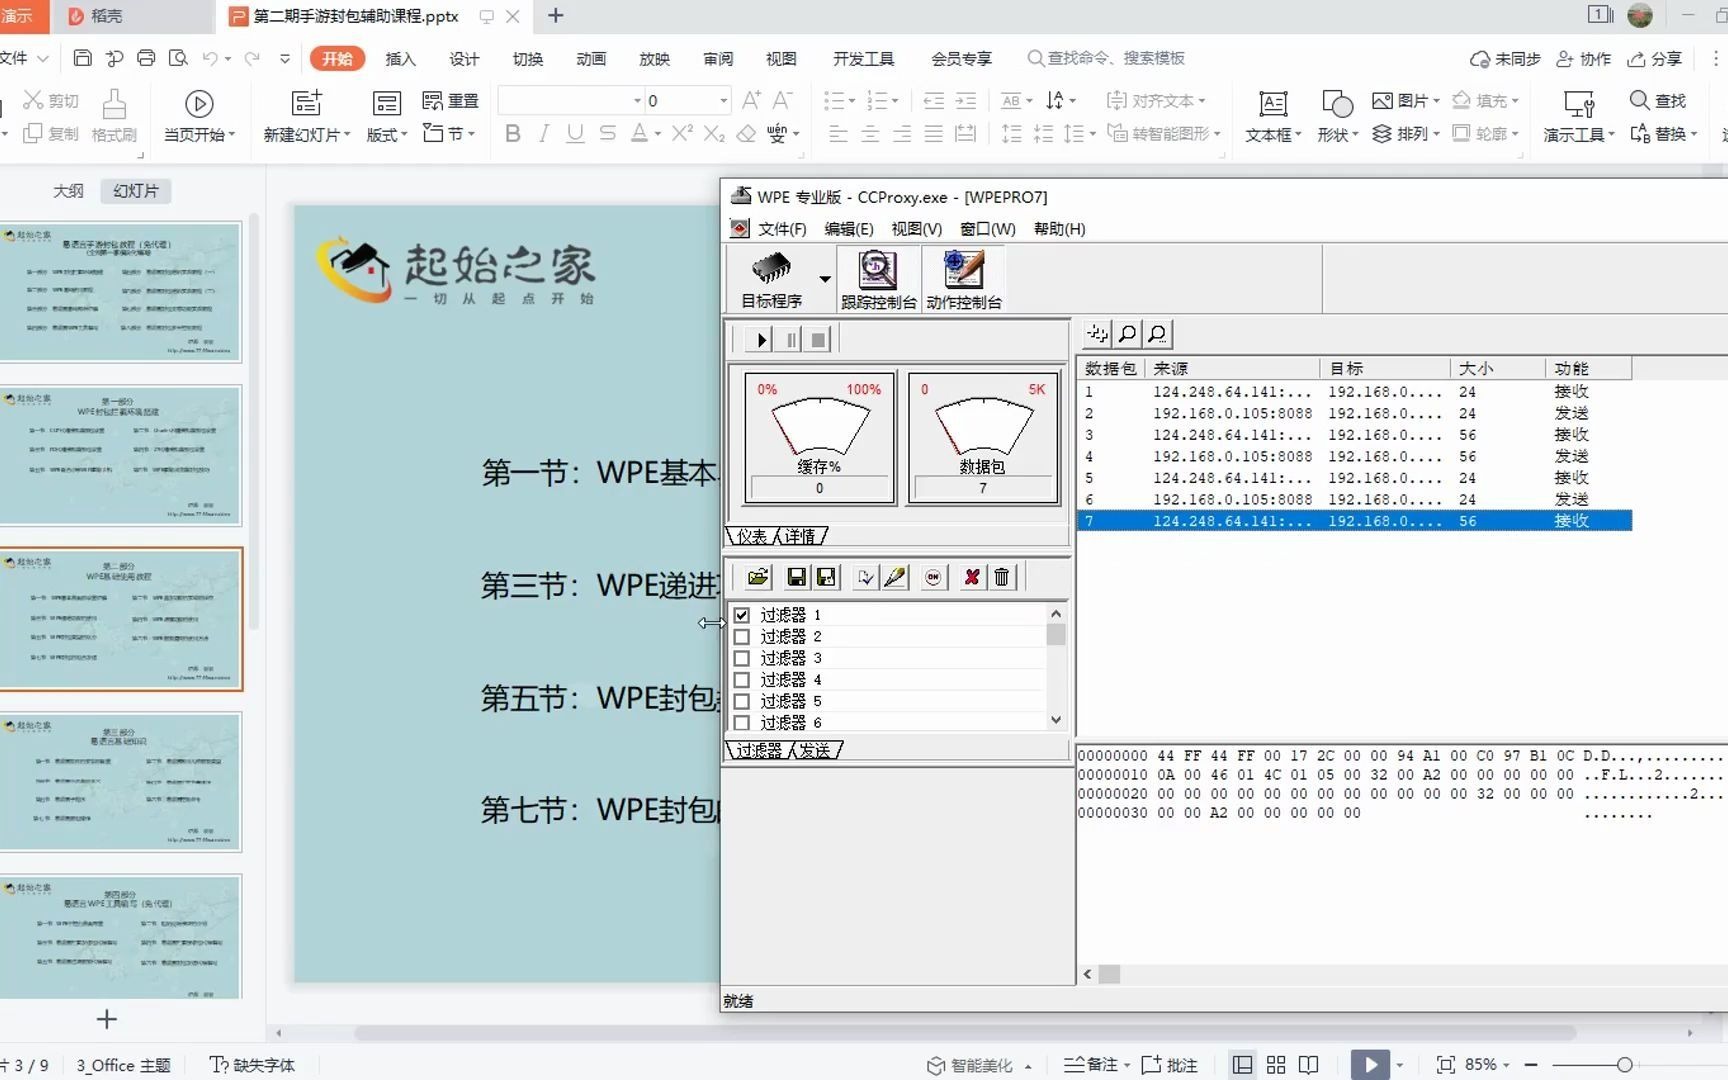Check 过滤器 2 checkbox

click(742, 637)
